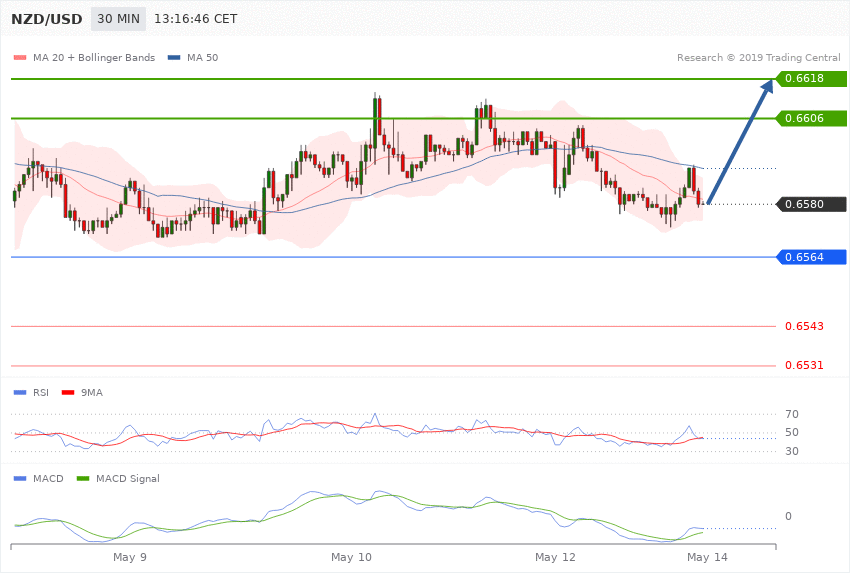
Task: Click the 13:16:46 CET timestamp
Action: (196, 19)
